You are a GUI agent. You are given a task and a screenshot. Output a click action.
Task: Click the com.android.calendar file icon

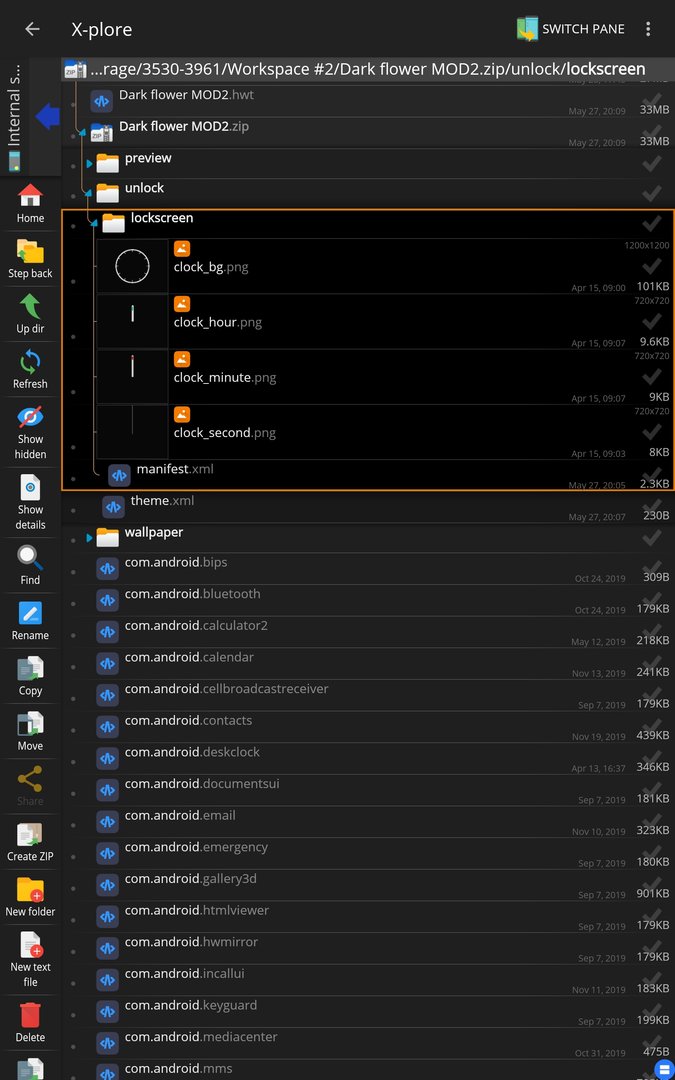pos(107,664)
